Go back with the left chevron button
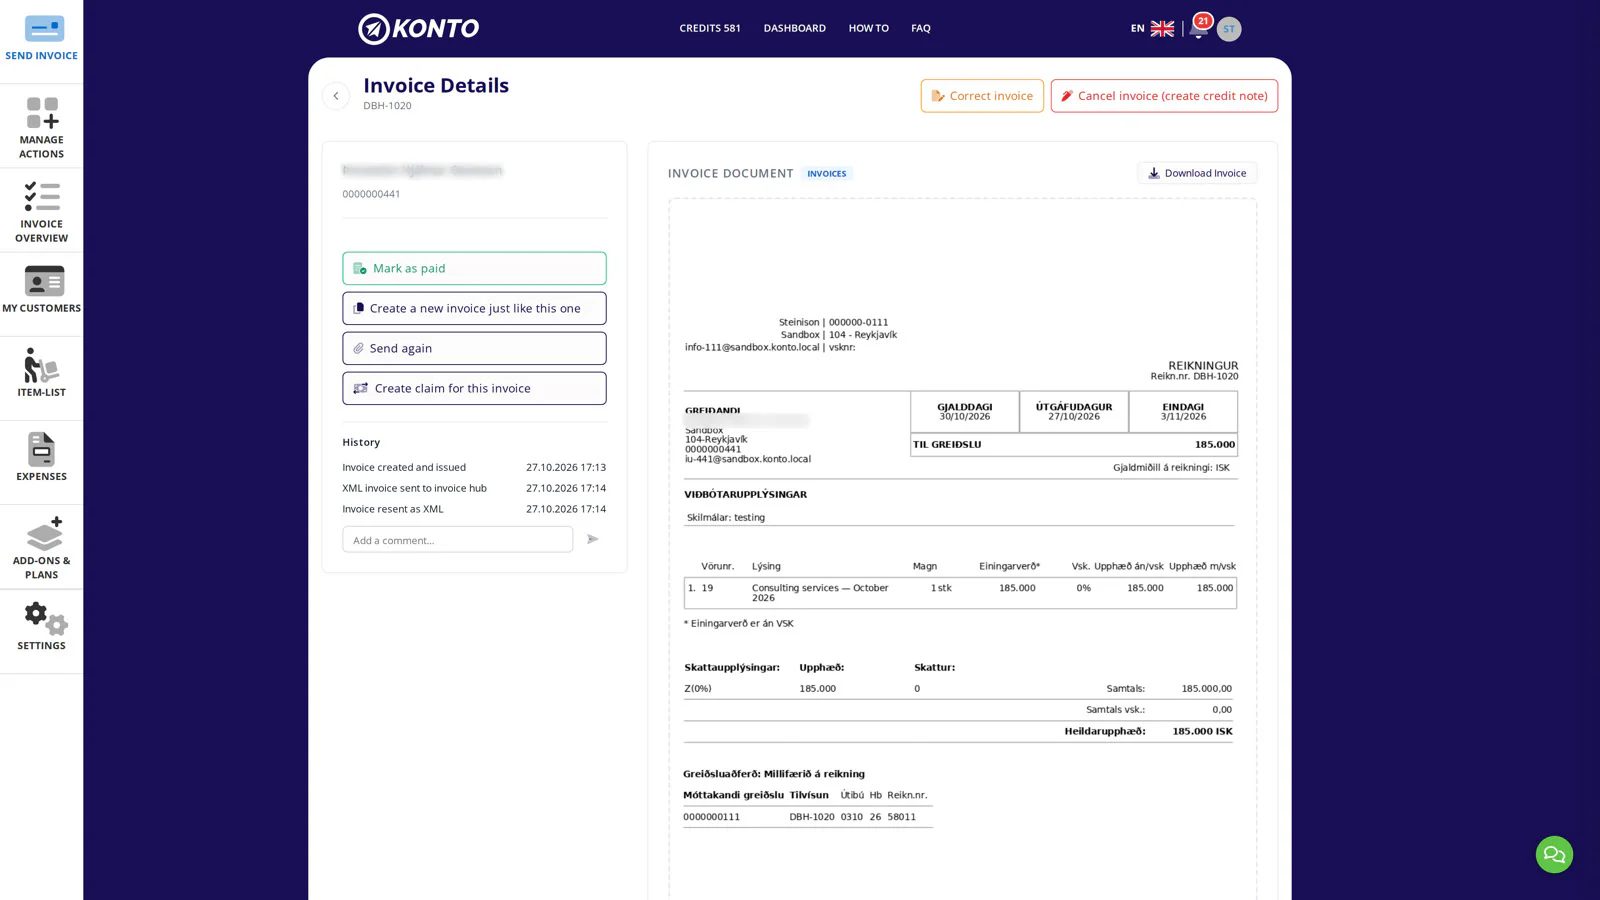The width and height of the screenshot is (1600, 900). pos(336,96)
